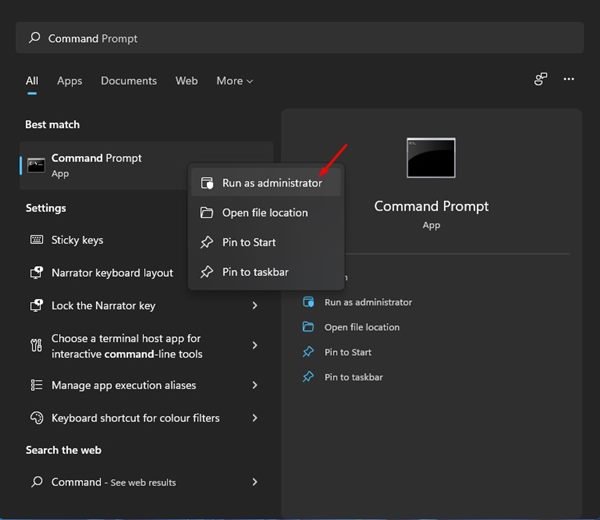Click Open file location in right panel
Screen dimensions: 600x520
pyautogui.click(x=361, y=327)
